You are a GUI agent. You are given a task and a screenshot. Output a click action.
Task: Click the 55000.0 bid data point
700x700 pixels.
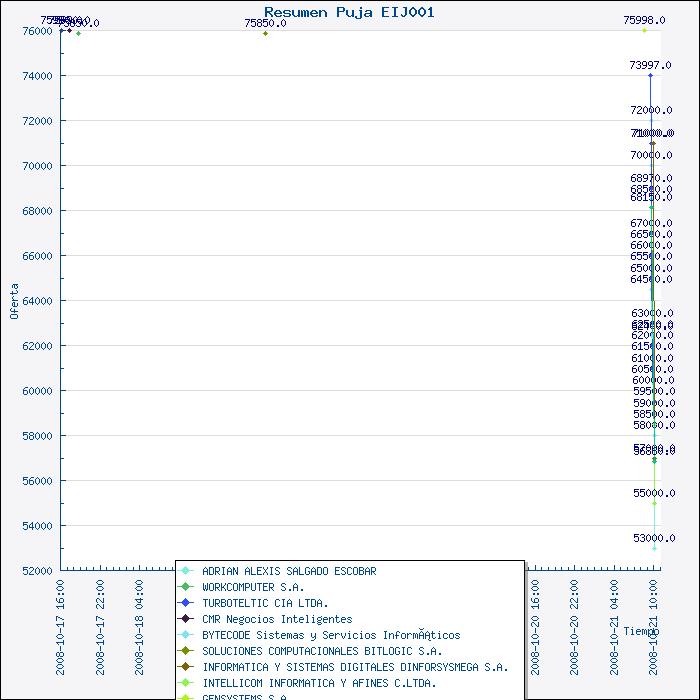tap(654, 503)
